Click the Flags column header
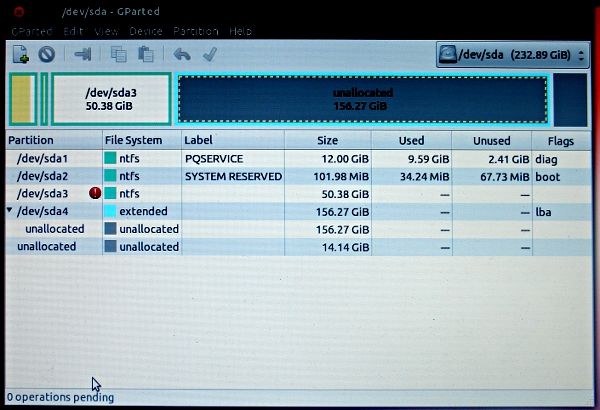Image resolution: width=600 pixels, height=410 pixels. (561, 141)
